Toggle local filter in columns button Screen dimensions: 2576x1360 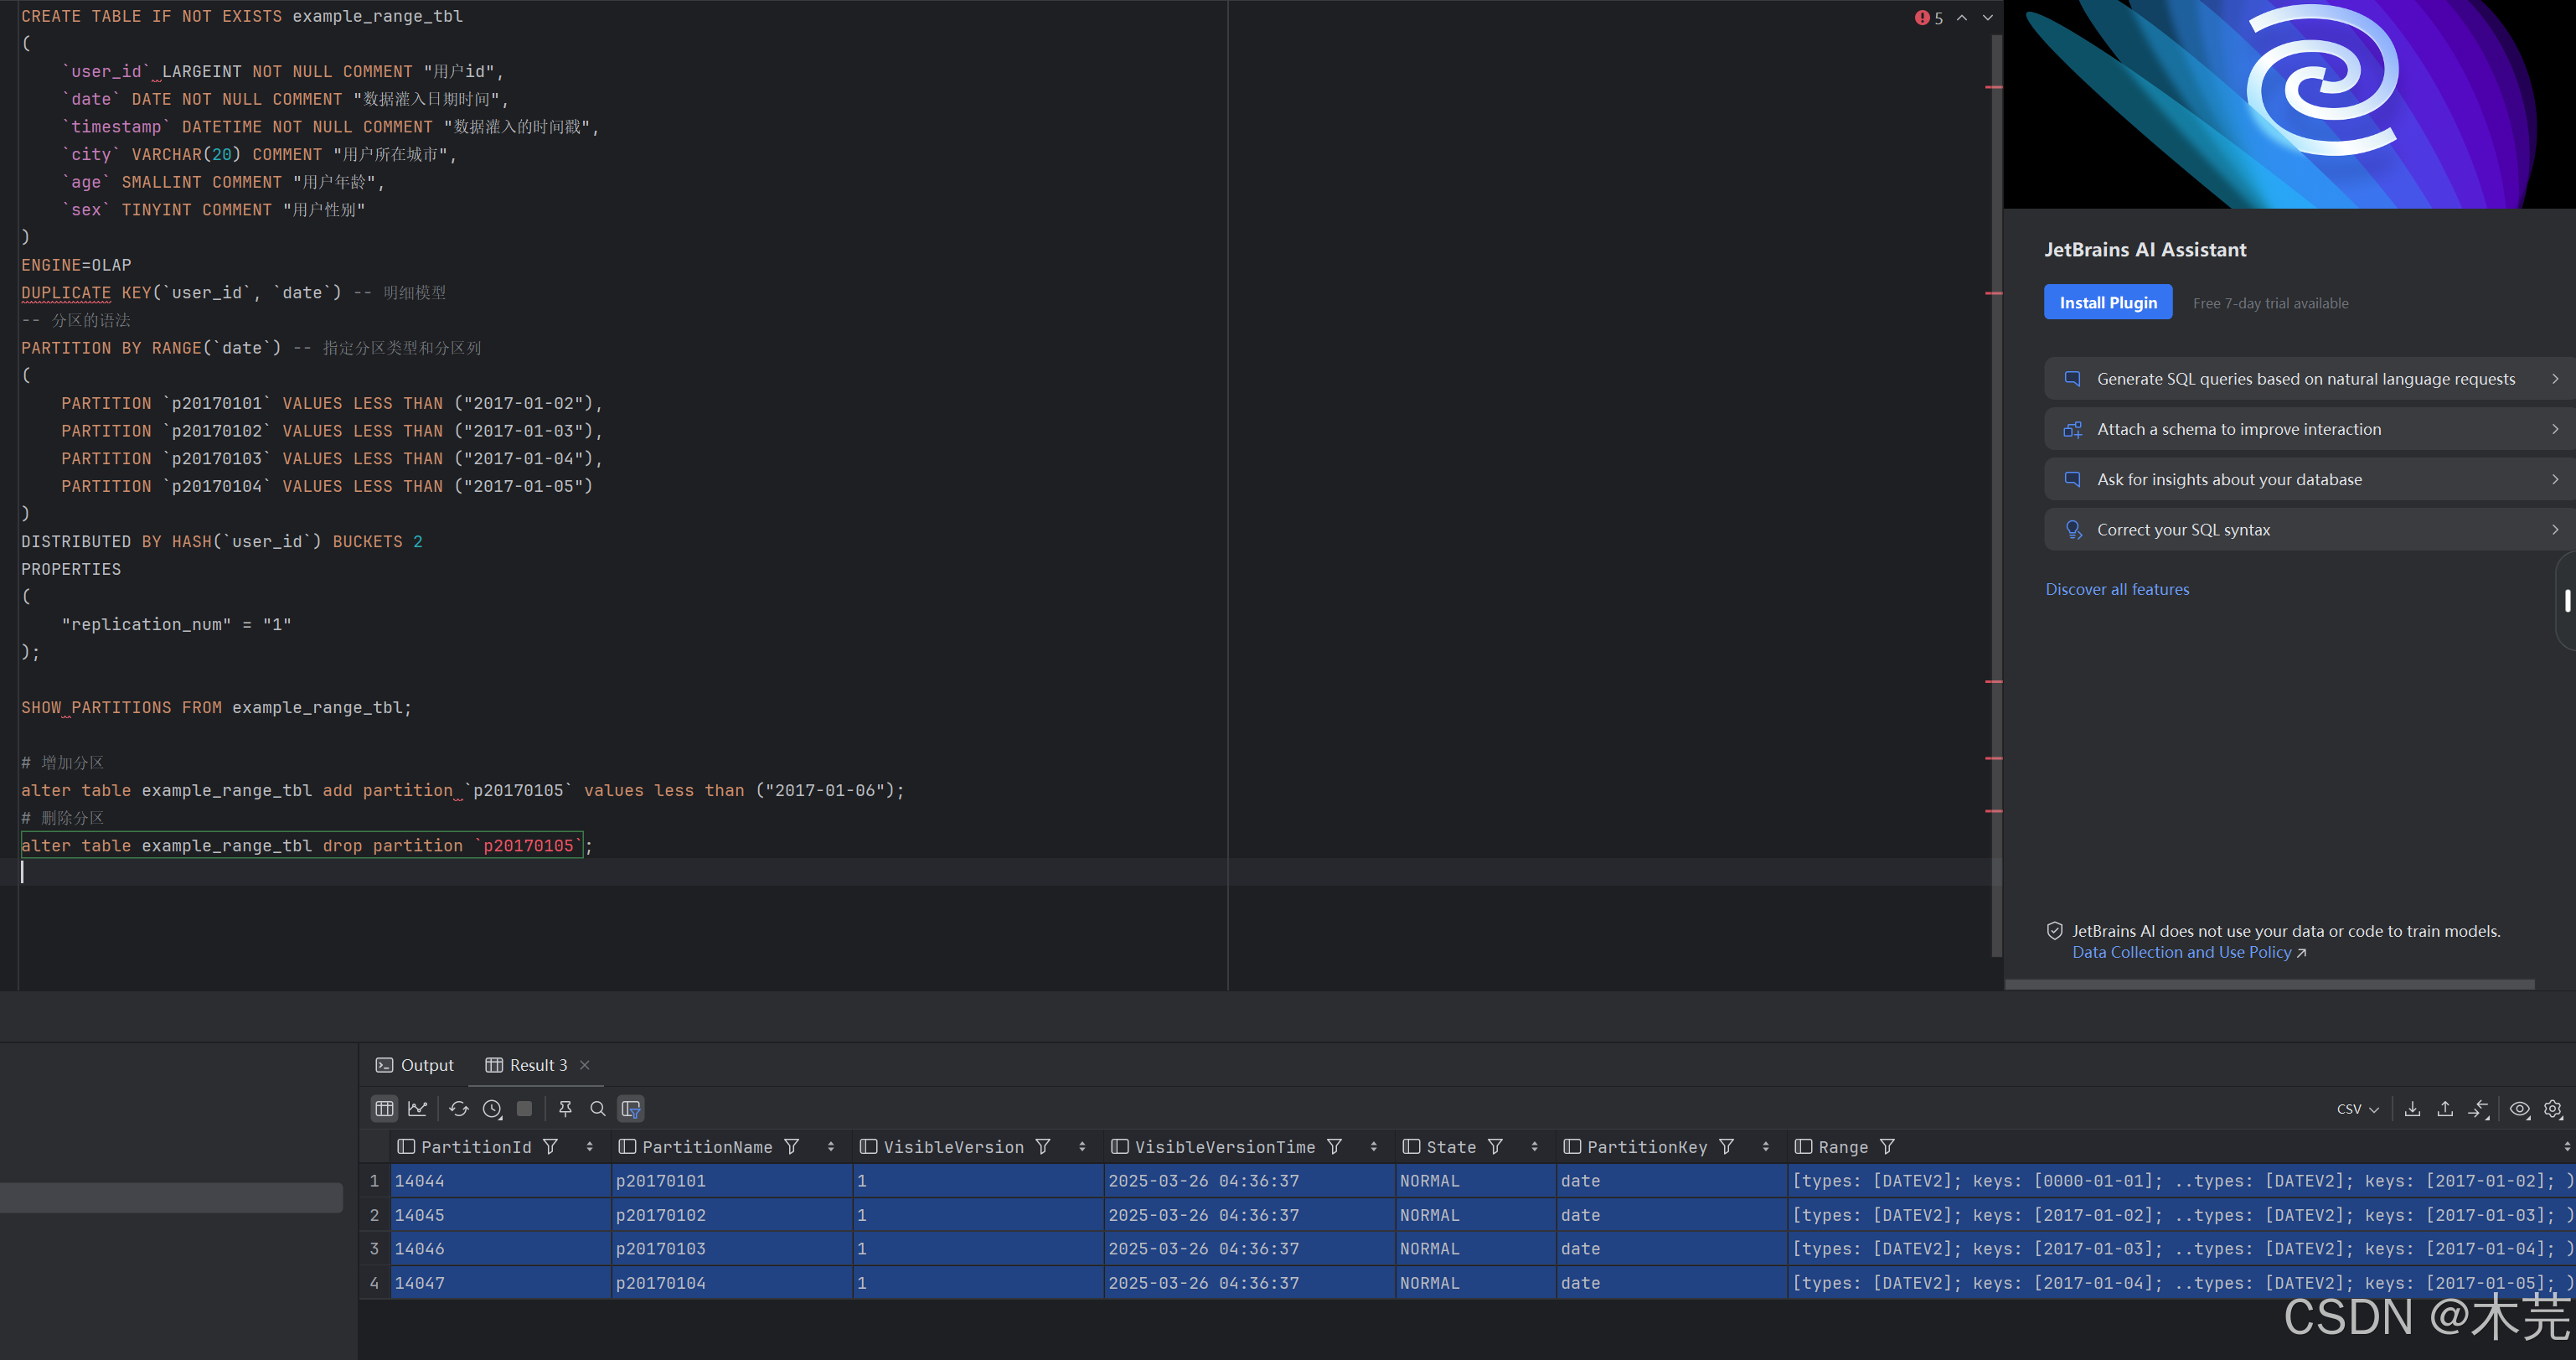coord(631,1108)
